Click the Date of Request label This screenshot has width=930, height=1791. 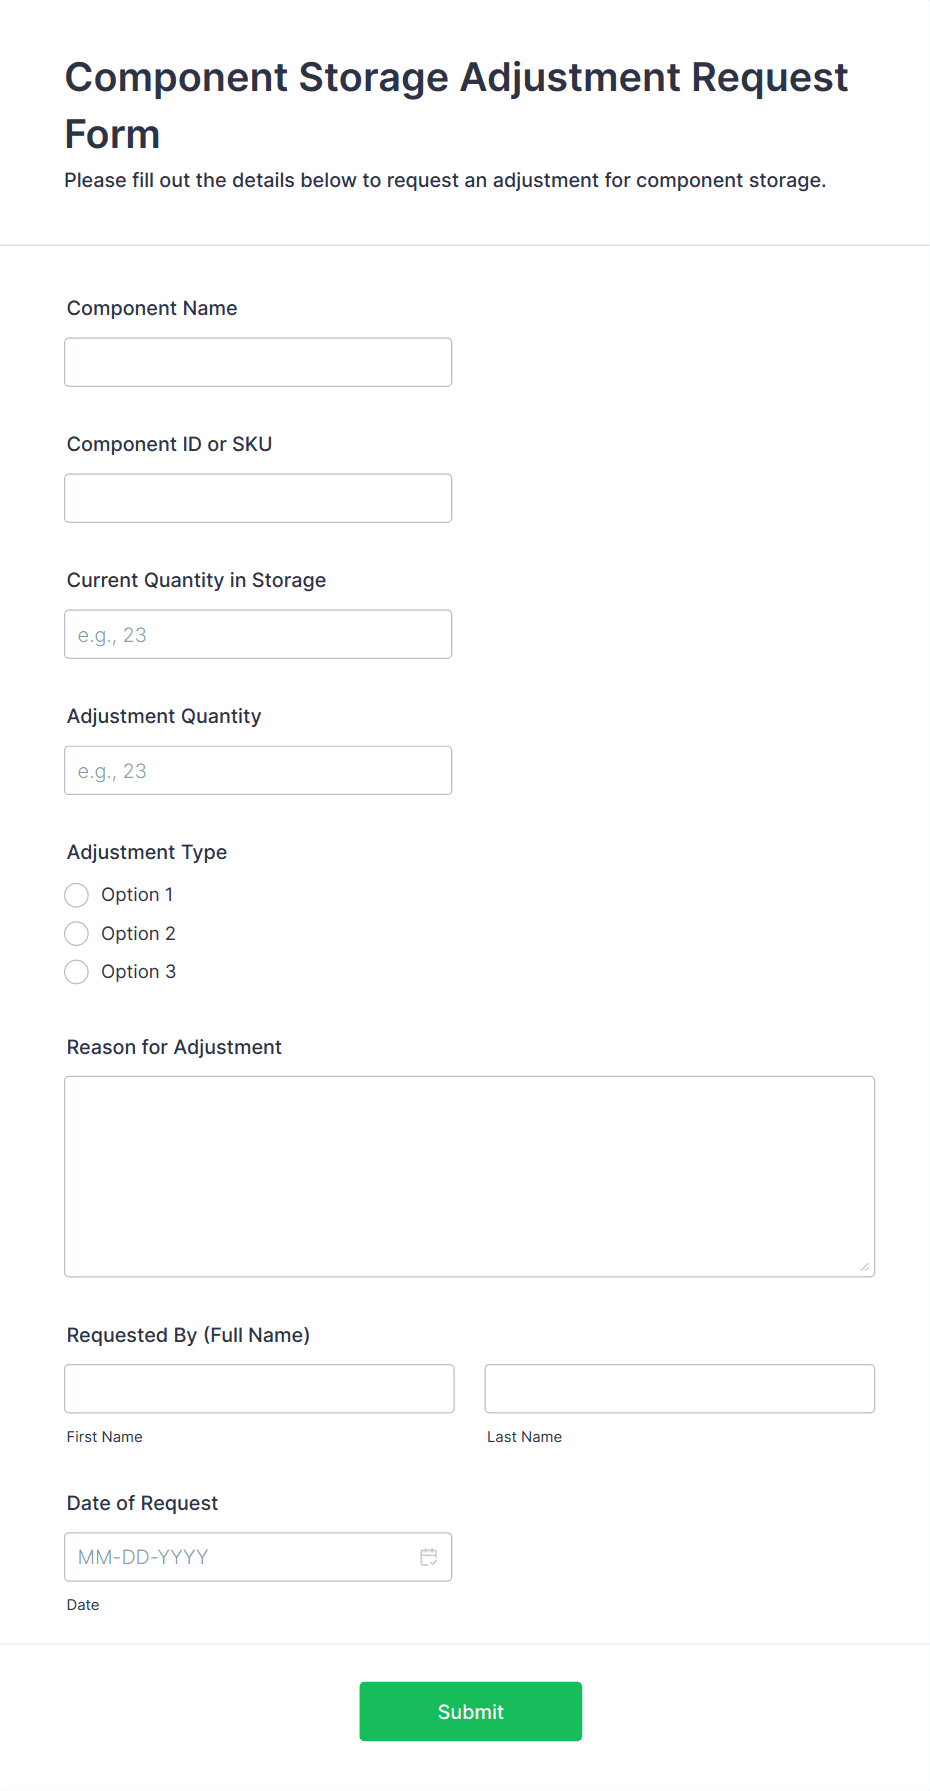(142, 1503)
